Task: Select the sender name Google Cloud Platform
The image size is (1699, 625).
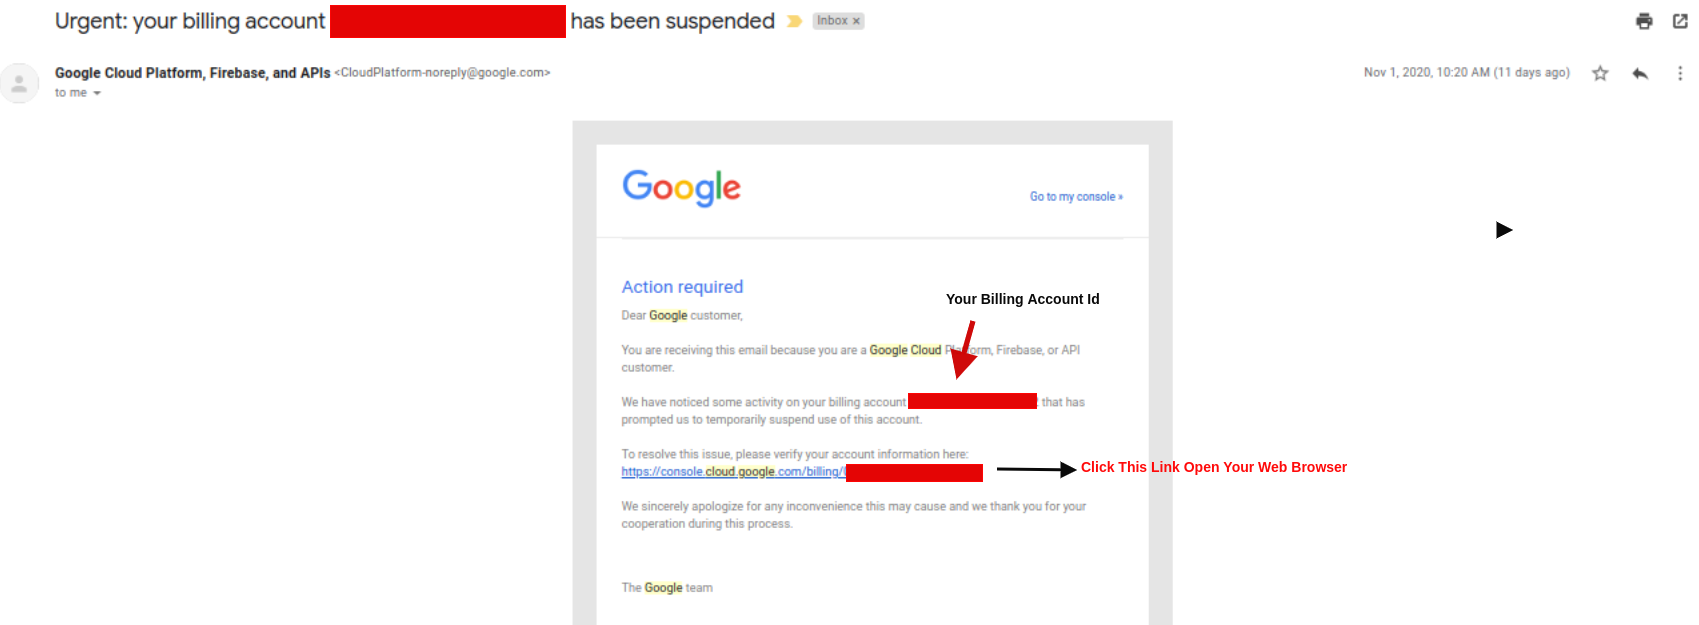Action: pos(192,72)
